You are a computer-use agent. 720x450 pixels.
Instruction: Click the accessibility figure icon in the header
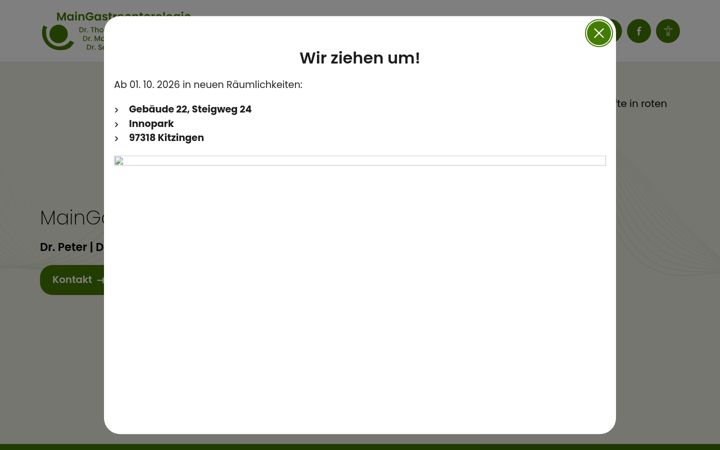click(x=668, y=31)
